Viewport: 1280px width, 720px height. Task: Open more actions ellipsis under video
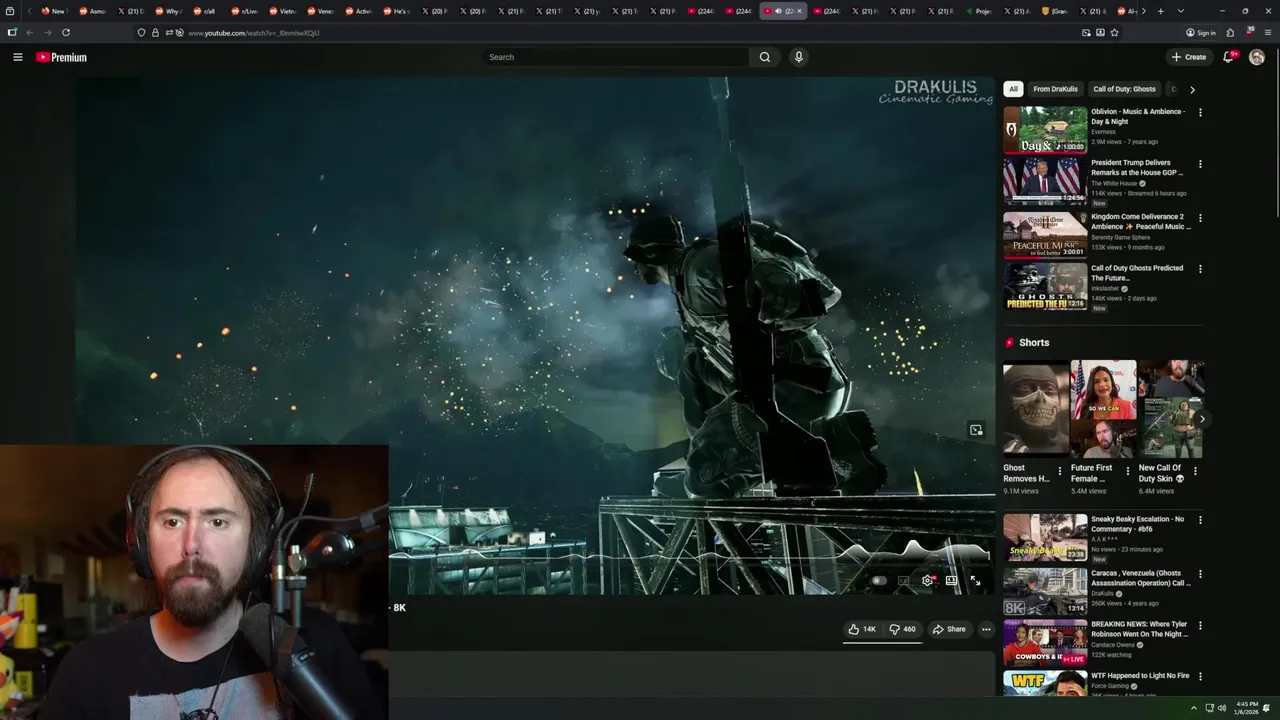point(986,629)
